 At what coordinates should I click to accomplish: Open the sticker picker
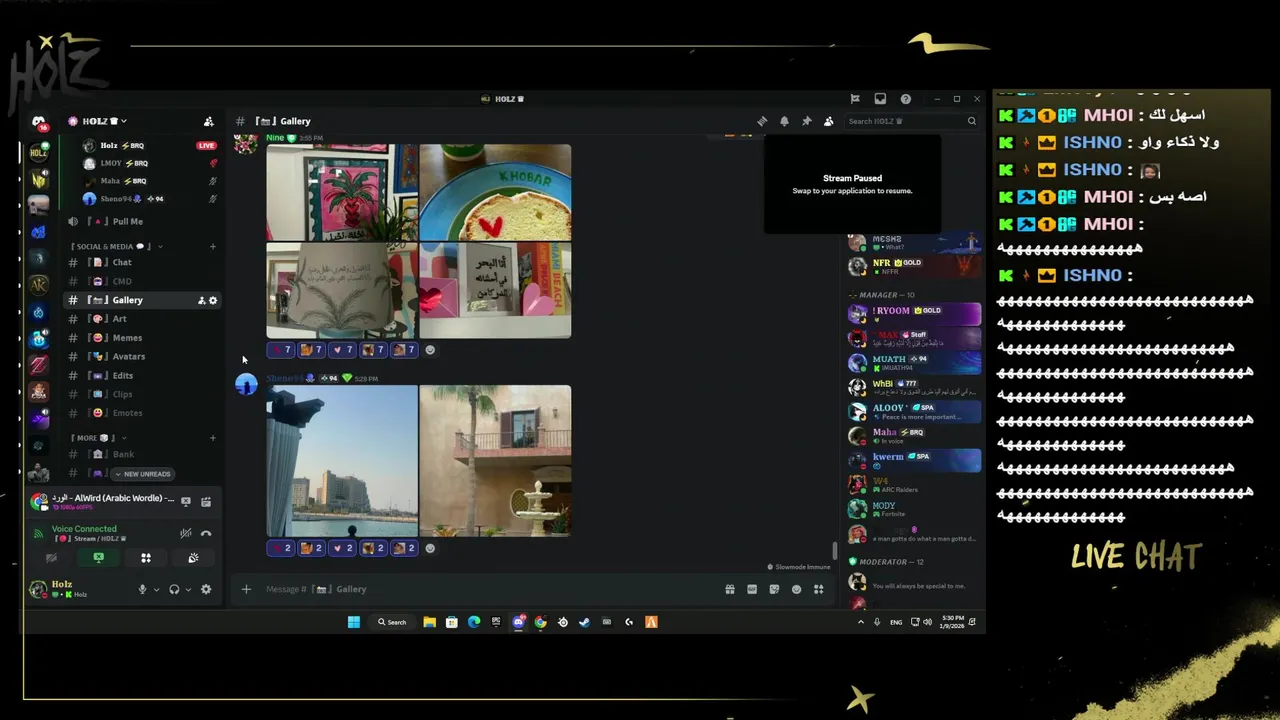click(x=774, y=589)
